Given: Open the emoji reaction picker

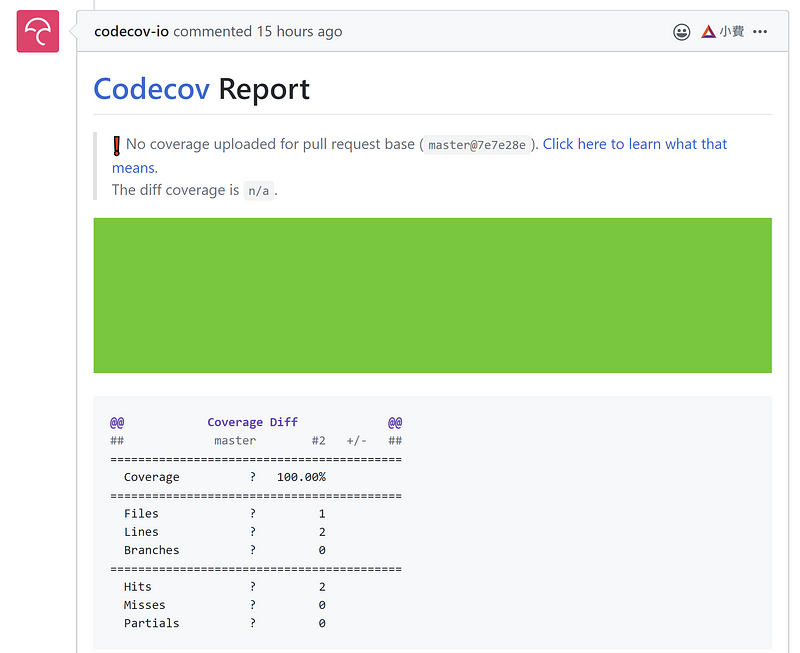Looking at the screenshot, I should 682,32.
